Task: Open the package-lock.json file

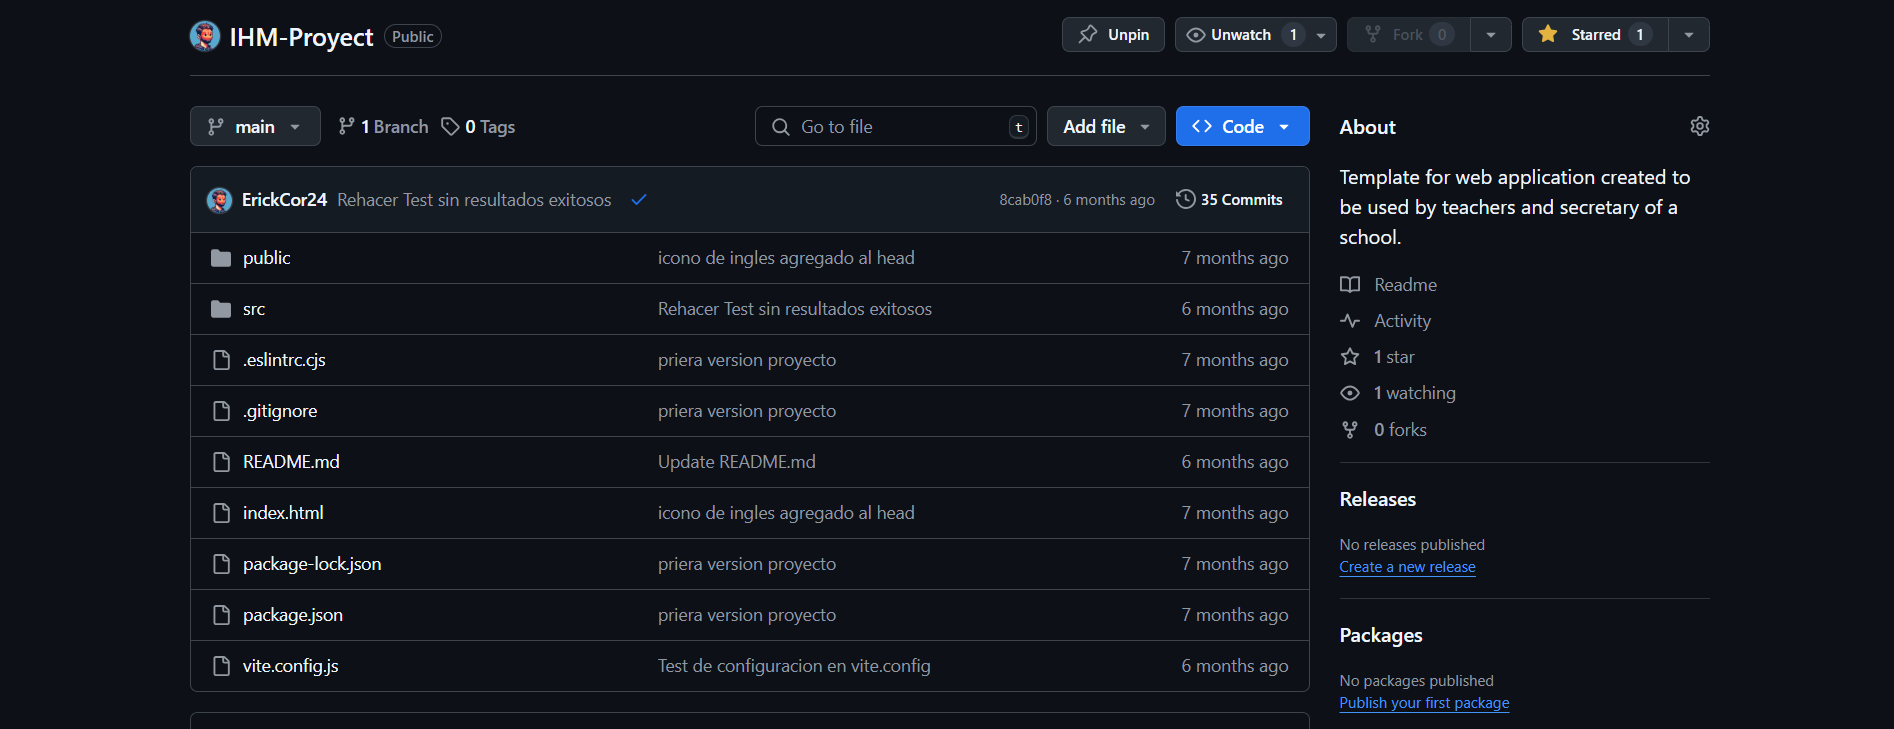Action: 312,564
